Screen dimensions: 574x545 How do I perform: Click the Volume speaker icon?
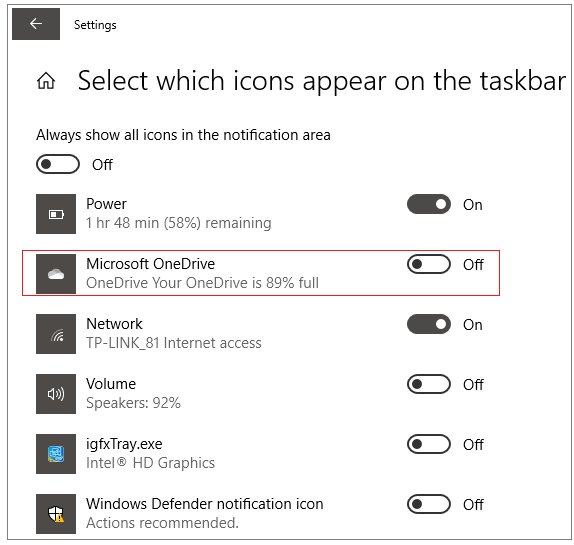click(x=56, y=394)
